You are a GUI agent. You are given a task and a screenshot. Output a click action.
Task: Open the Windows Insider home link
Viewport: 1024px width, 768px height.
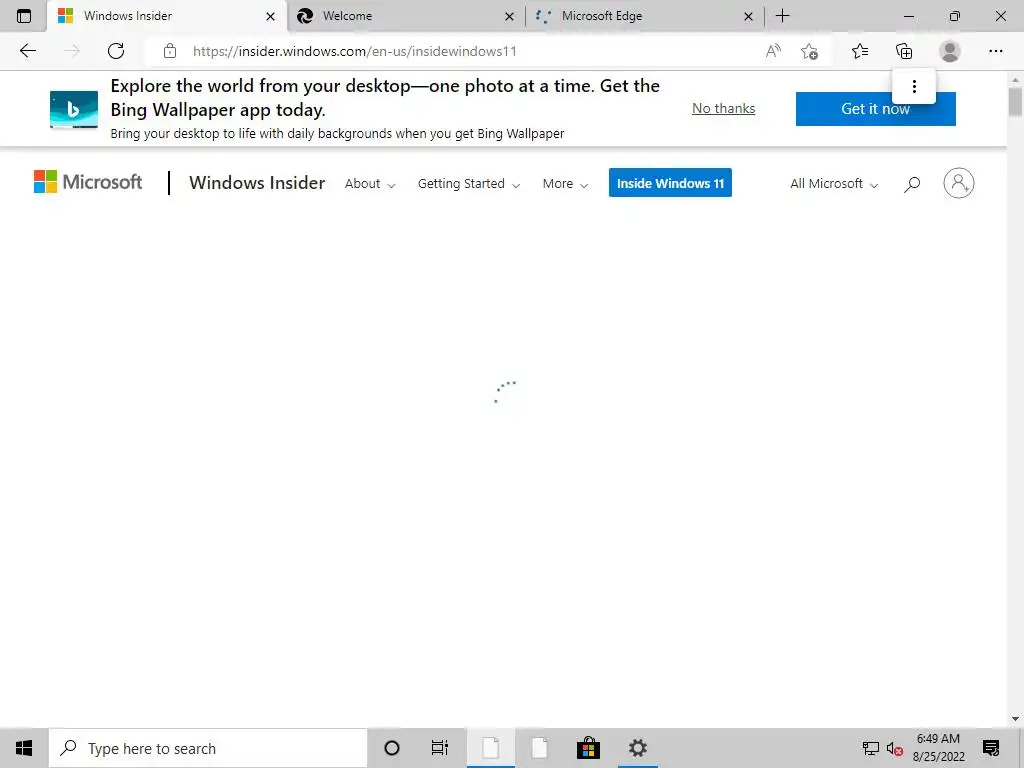pyautogui.click(x=257, y=183)
